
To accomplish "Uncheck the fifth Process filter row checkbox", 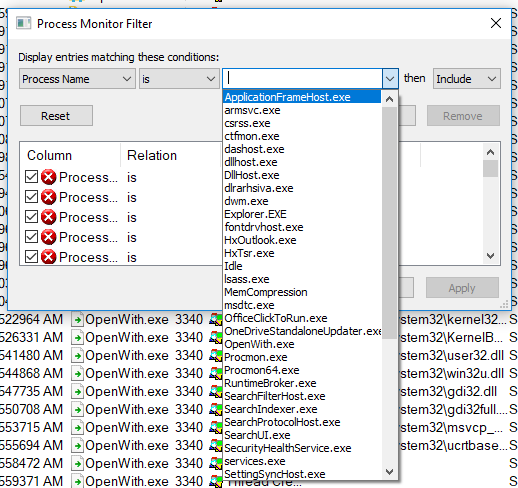I will [31, 257].
